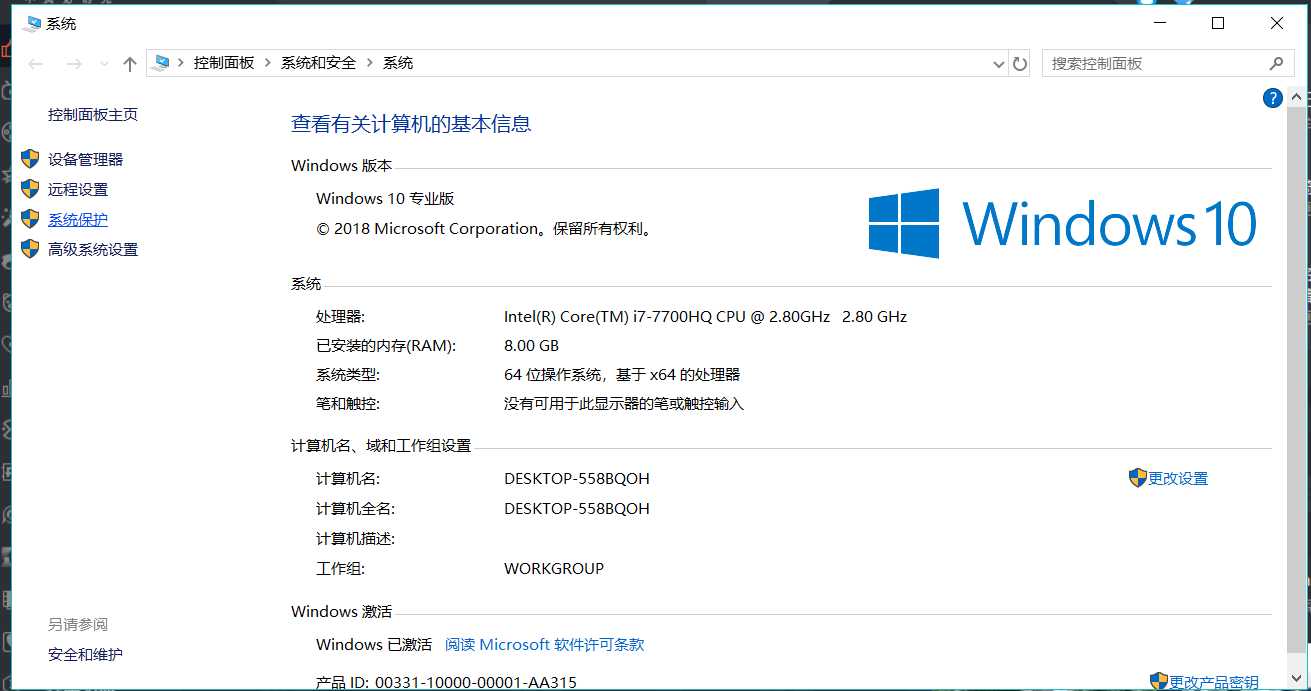Click the shield icon beside 系统保护
Screen dimensions: 1311x691
click(x=30, y=219)
